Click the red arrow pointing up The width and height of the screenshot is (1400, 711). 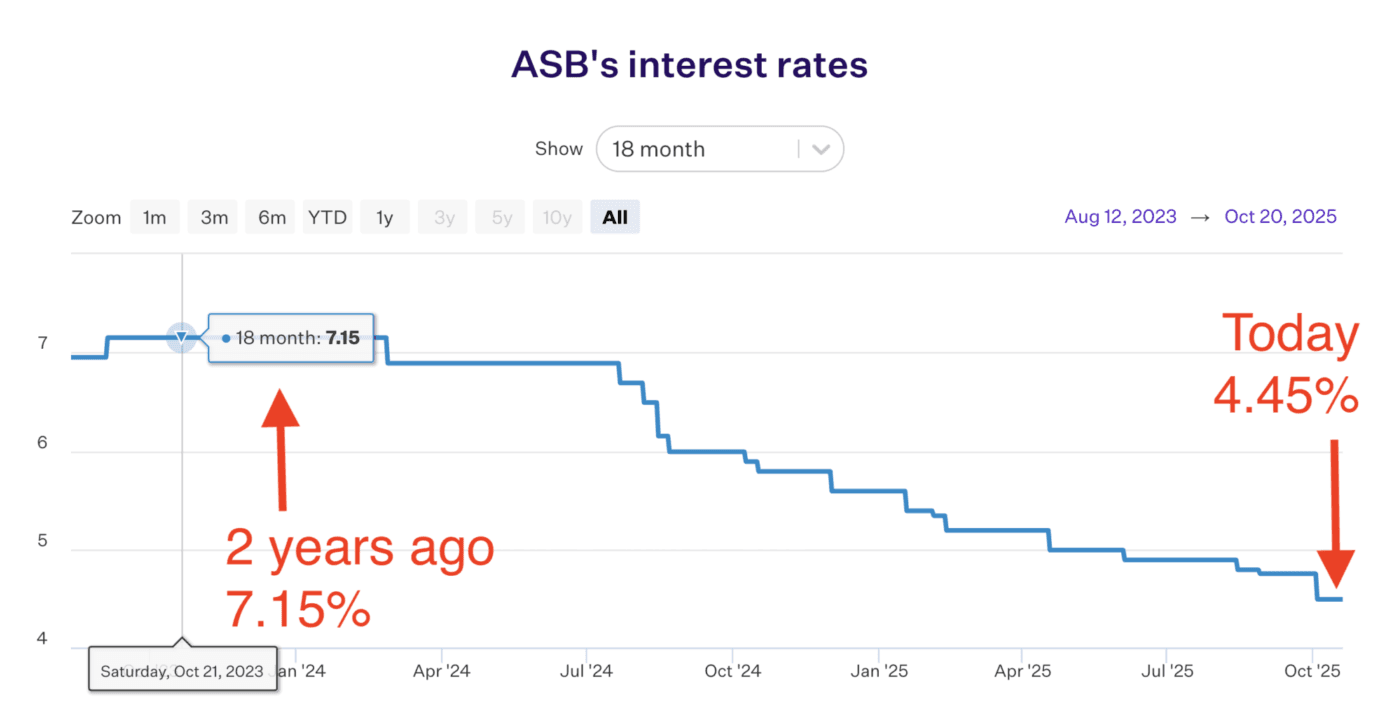281,450
